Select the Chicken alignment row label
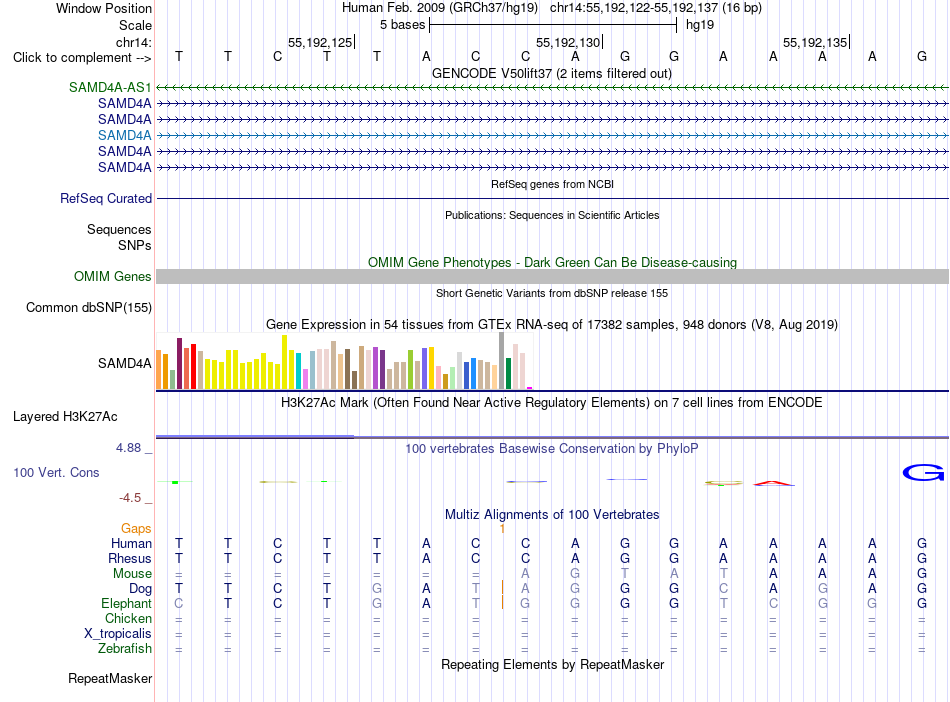This screenshot has width=950, height=702. pyautogui.click(x=128, y=618)
